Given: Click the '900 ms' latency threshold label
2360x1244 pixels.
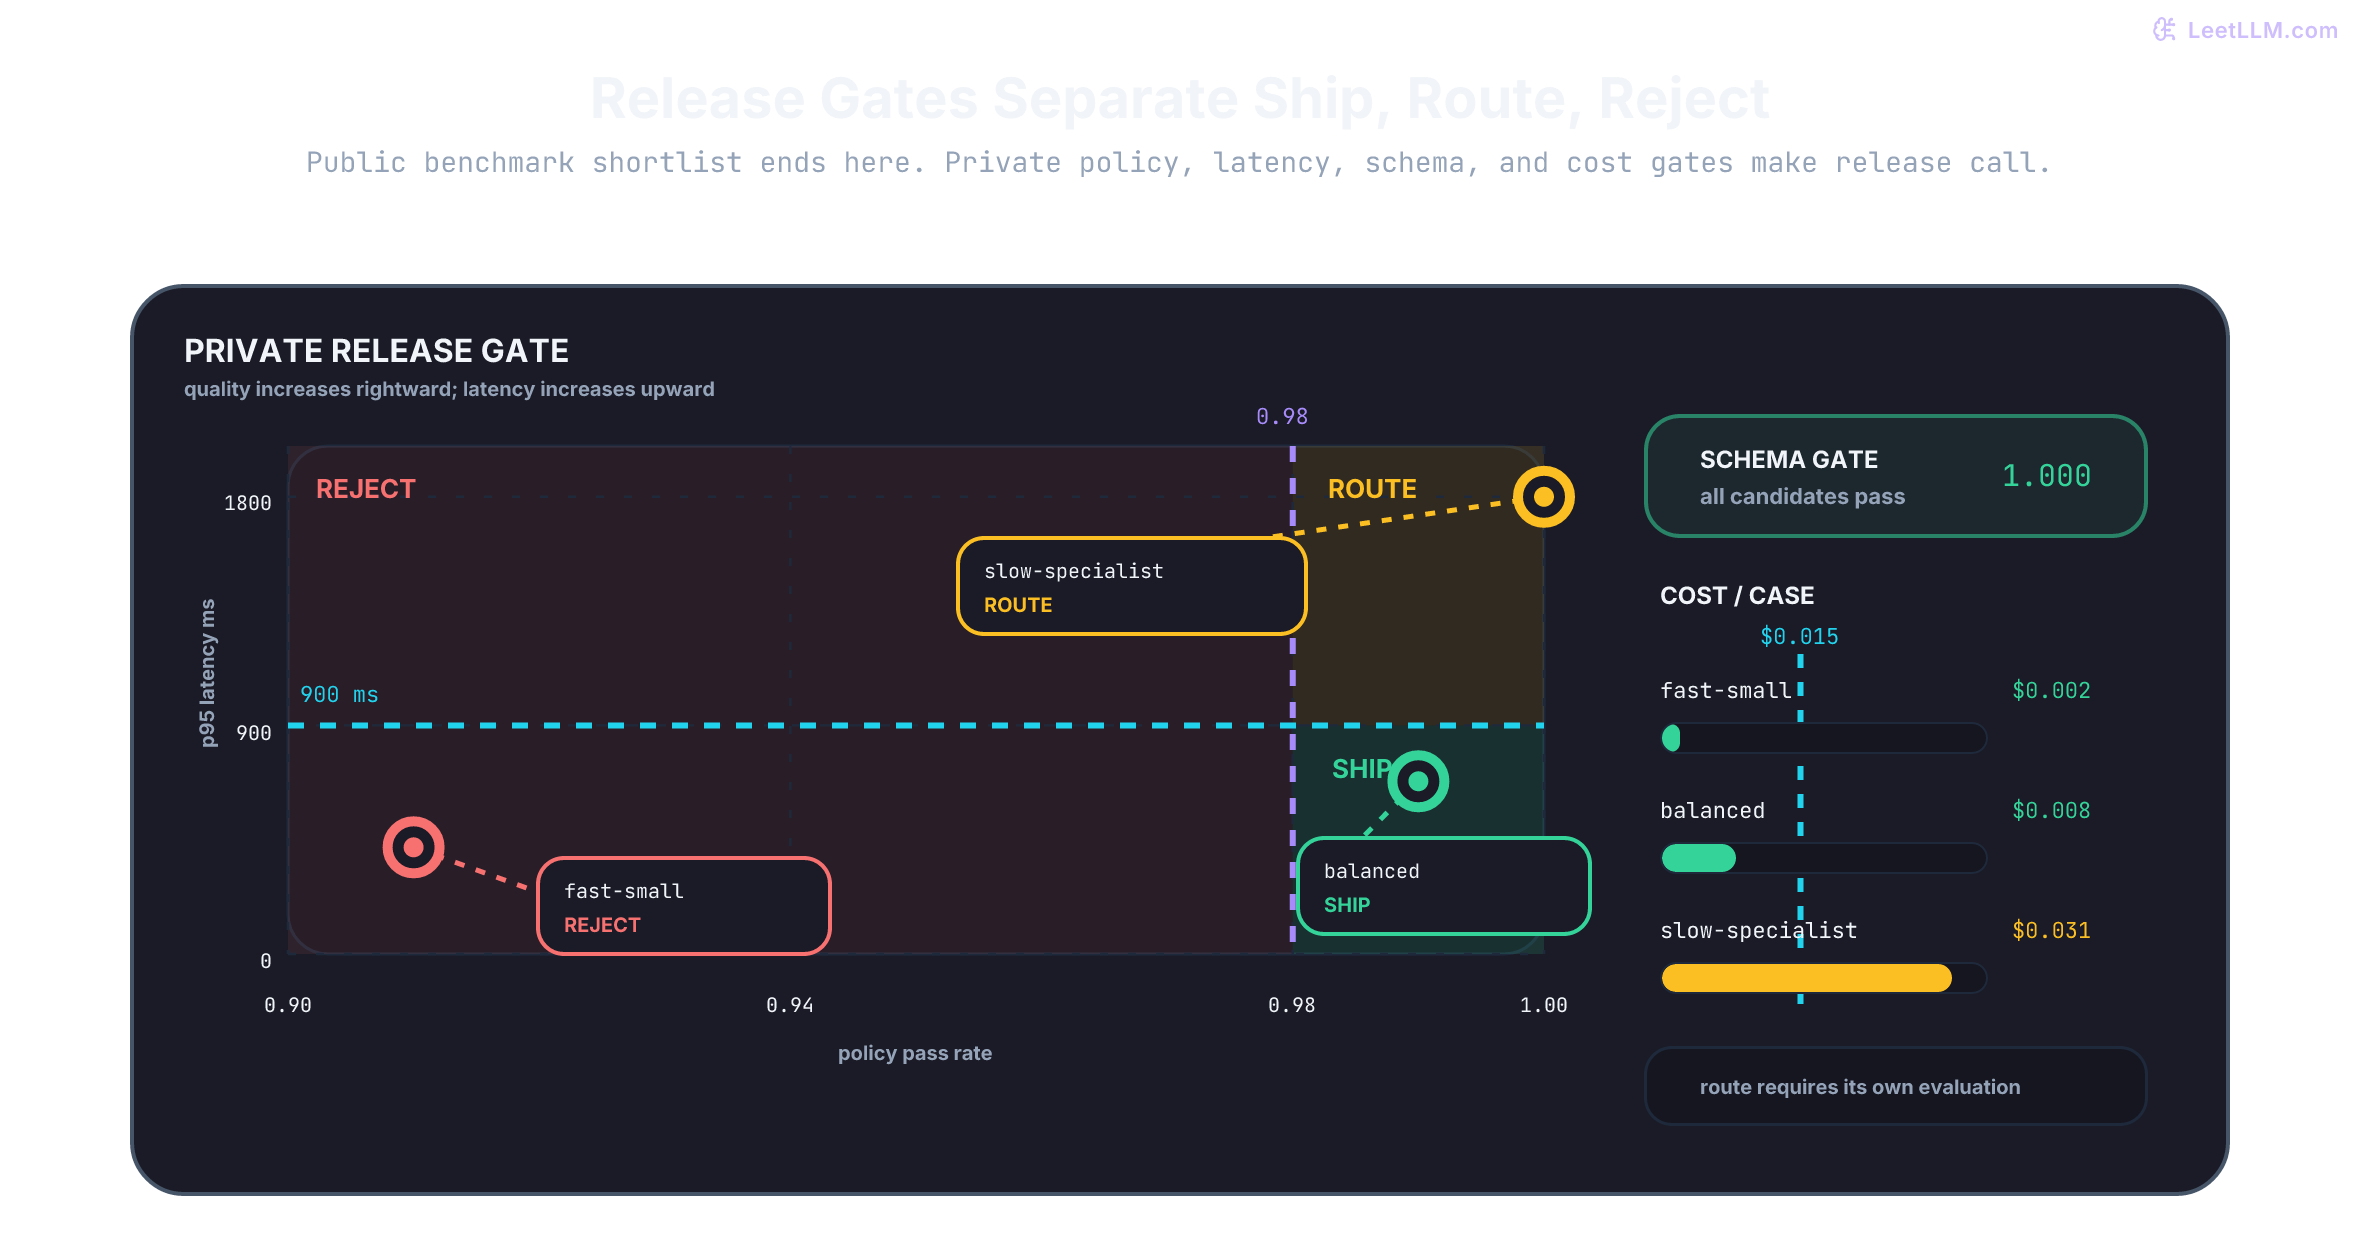Looking at the screenshot, I should pyautogui.click(x=339, y=695).
